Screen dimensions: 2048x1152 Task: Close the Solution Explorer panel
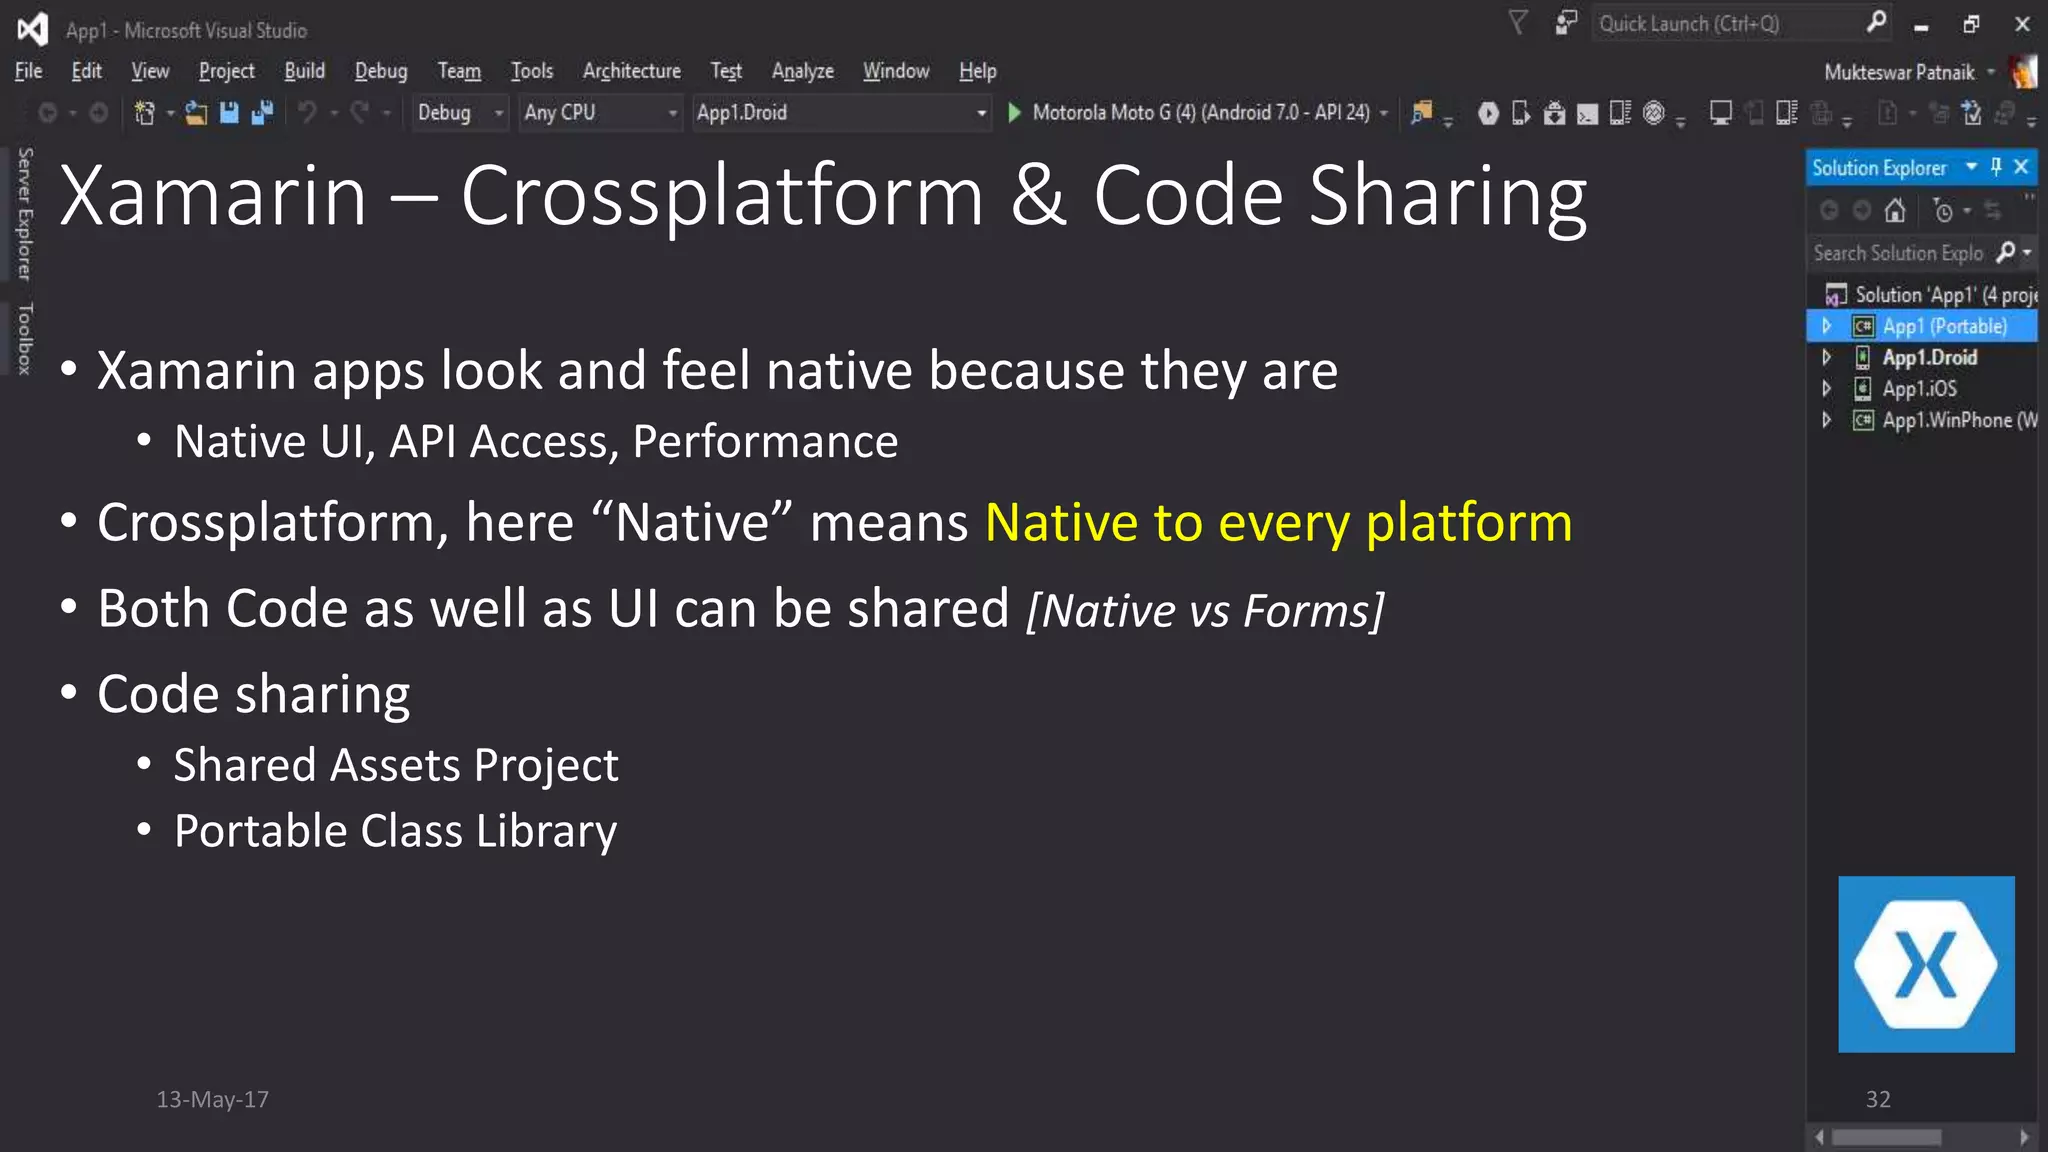pyautogui.click(x=2021, y=167)
